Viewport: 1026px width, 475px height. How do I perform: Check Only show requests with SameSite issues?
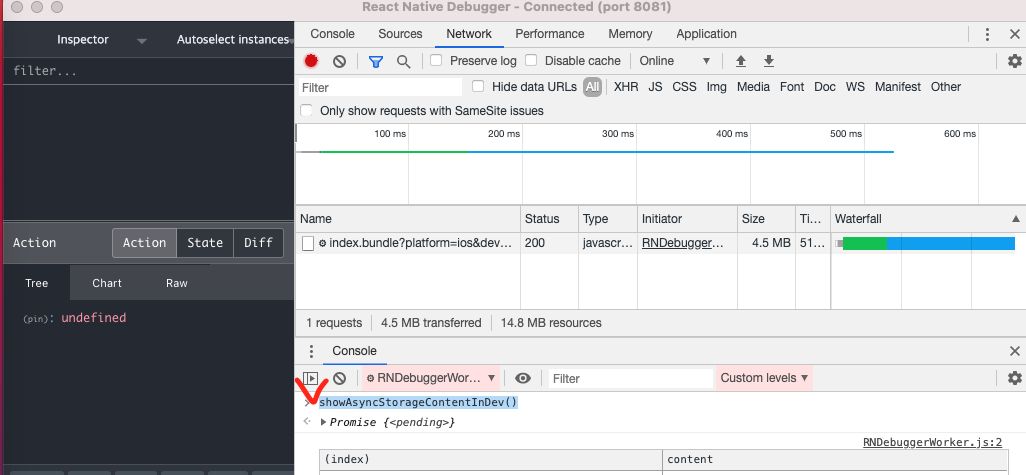click(x=306, y=111)
